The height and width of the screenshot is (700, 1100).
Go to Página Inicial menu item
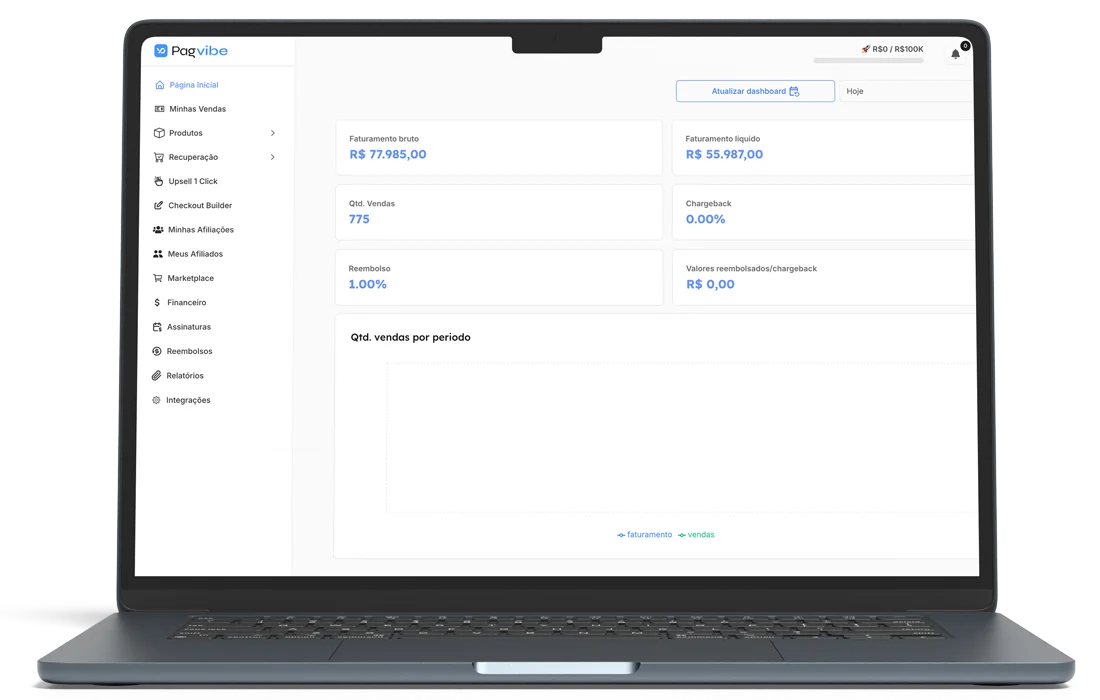click(193, 85)
